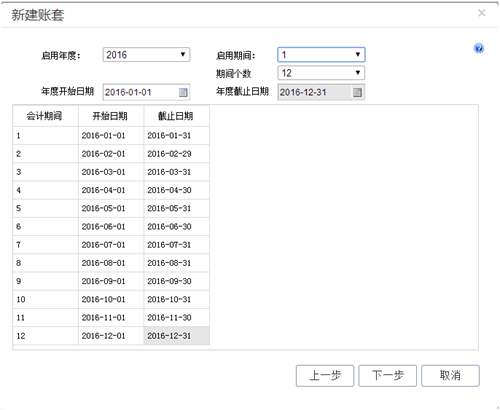500x410 pixels.
Task: Select end date cell 2016-12-31 in period 12
Action: point(177,336)
